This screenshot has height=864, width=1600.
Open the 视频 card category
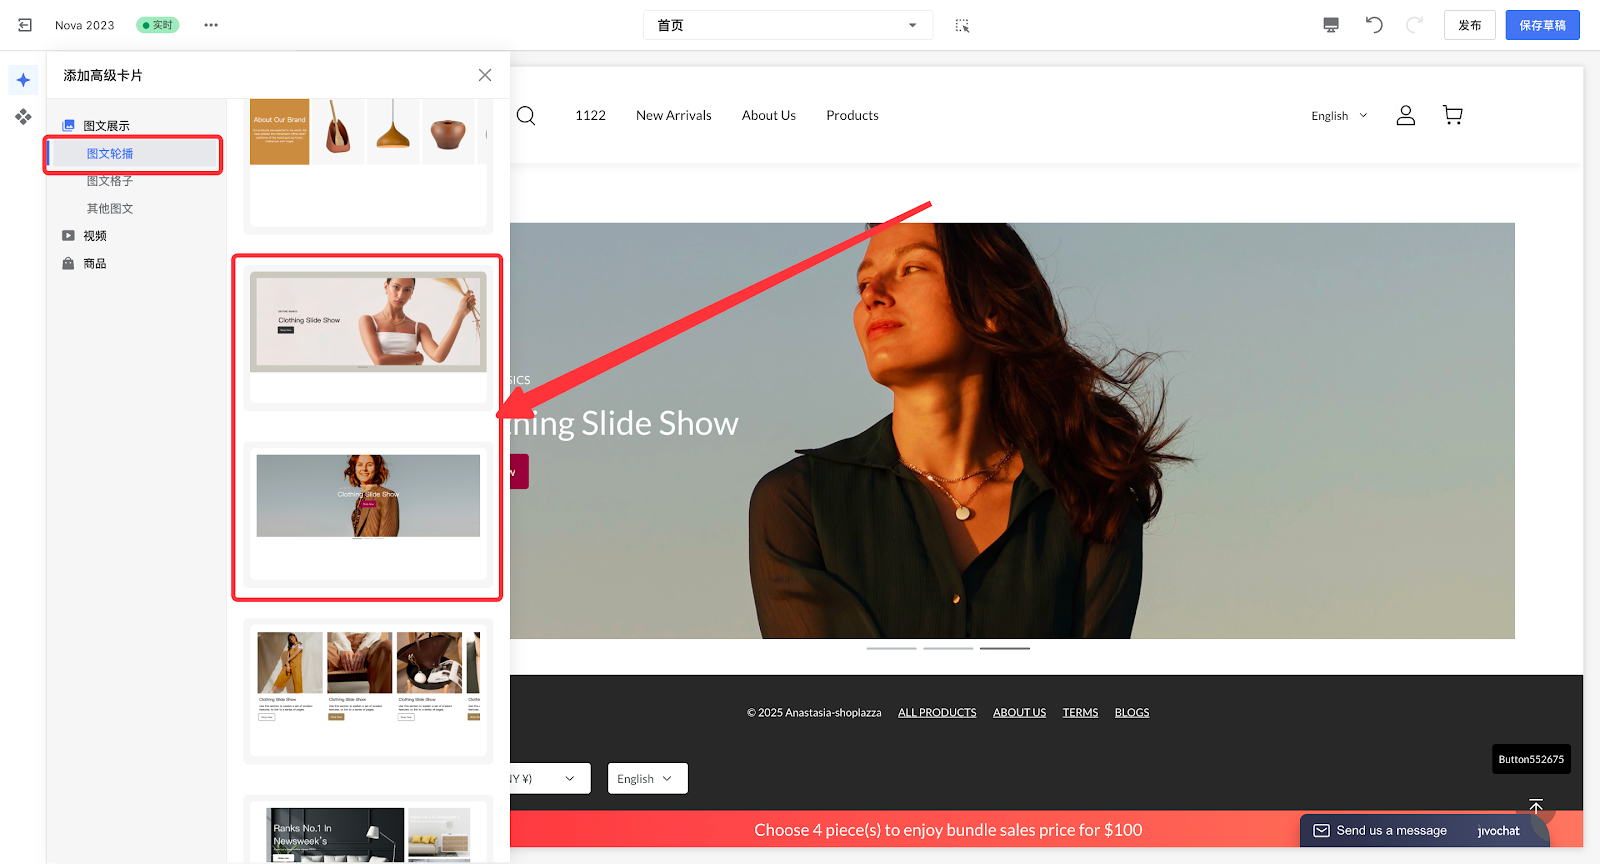tap(95, 236)
